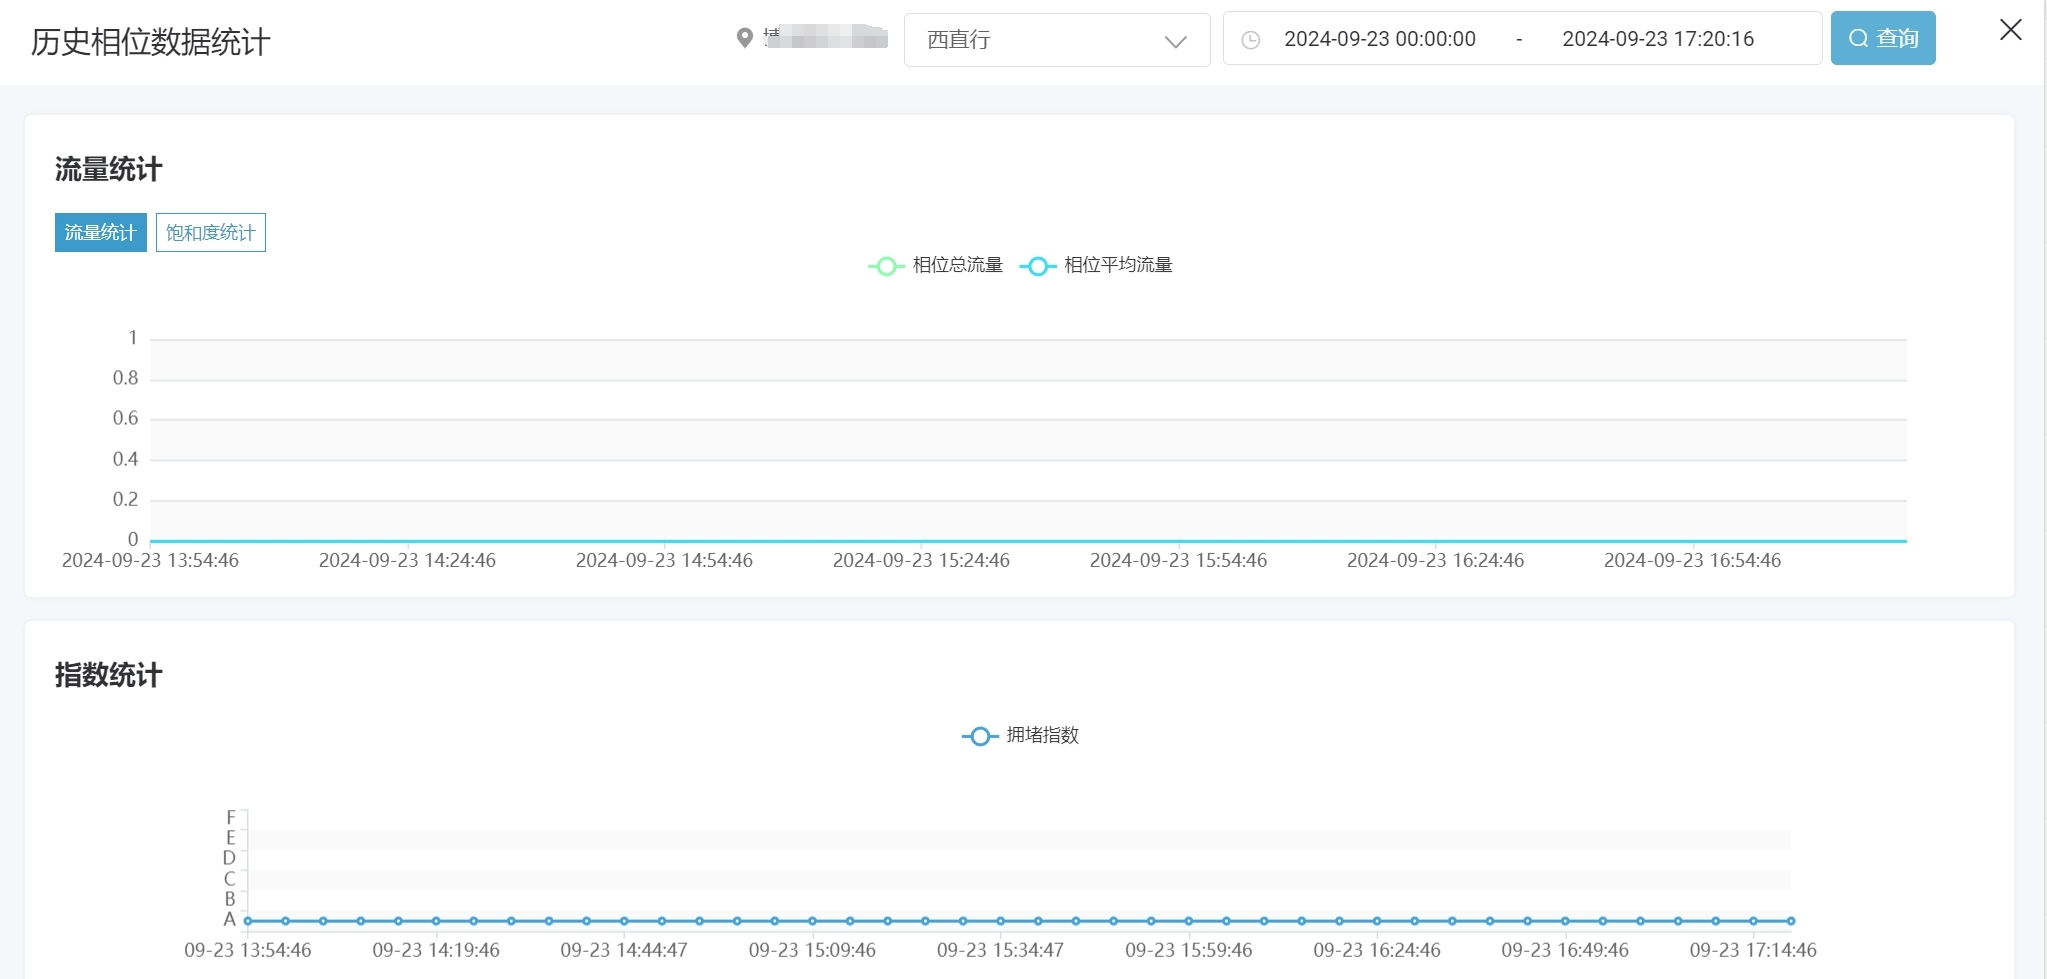Click the 相位总流量 legend circle marker
The width and height of the screenshot is (2047, 979).
[886, 266]
